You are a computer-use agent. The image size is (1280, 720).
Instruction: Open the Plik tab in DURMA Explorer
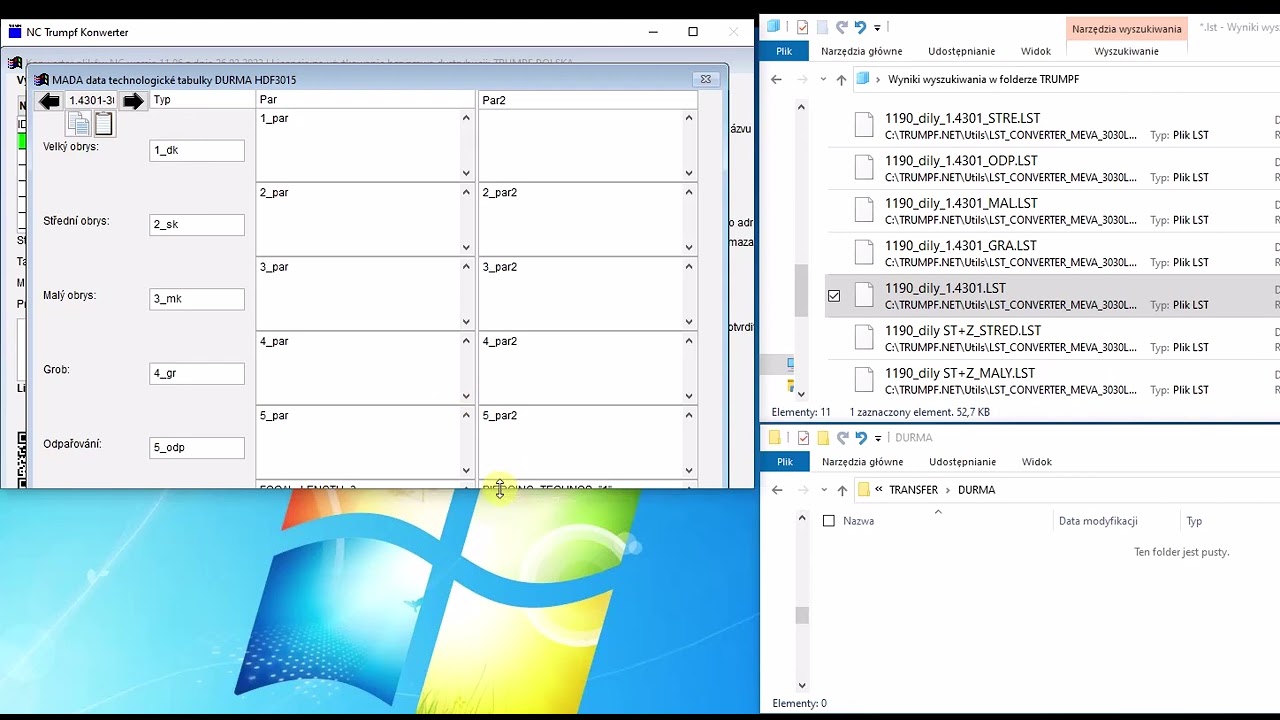click(x=784, y=462)
